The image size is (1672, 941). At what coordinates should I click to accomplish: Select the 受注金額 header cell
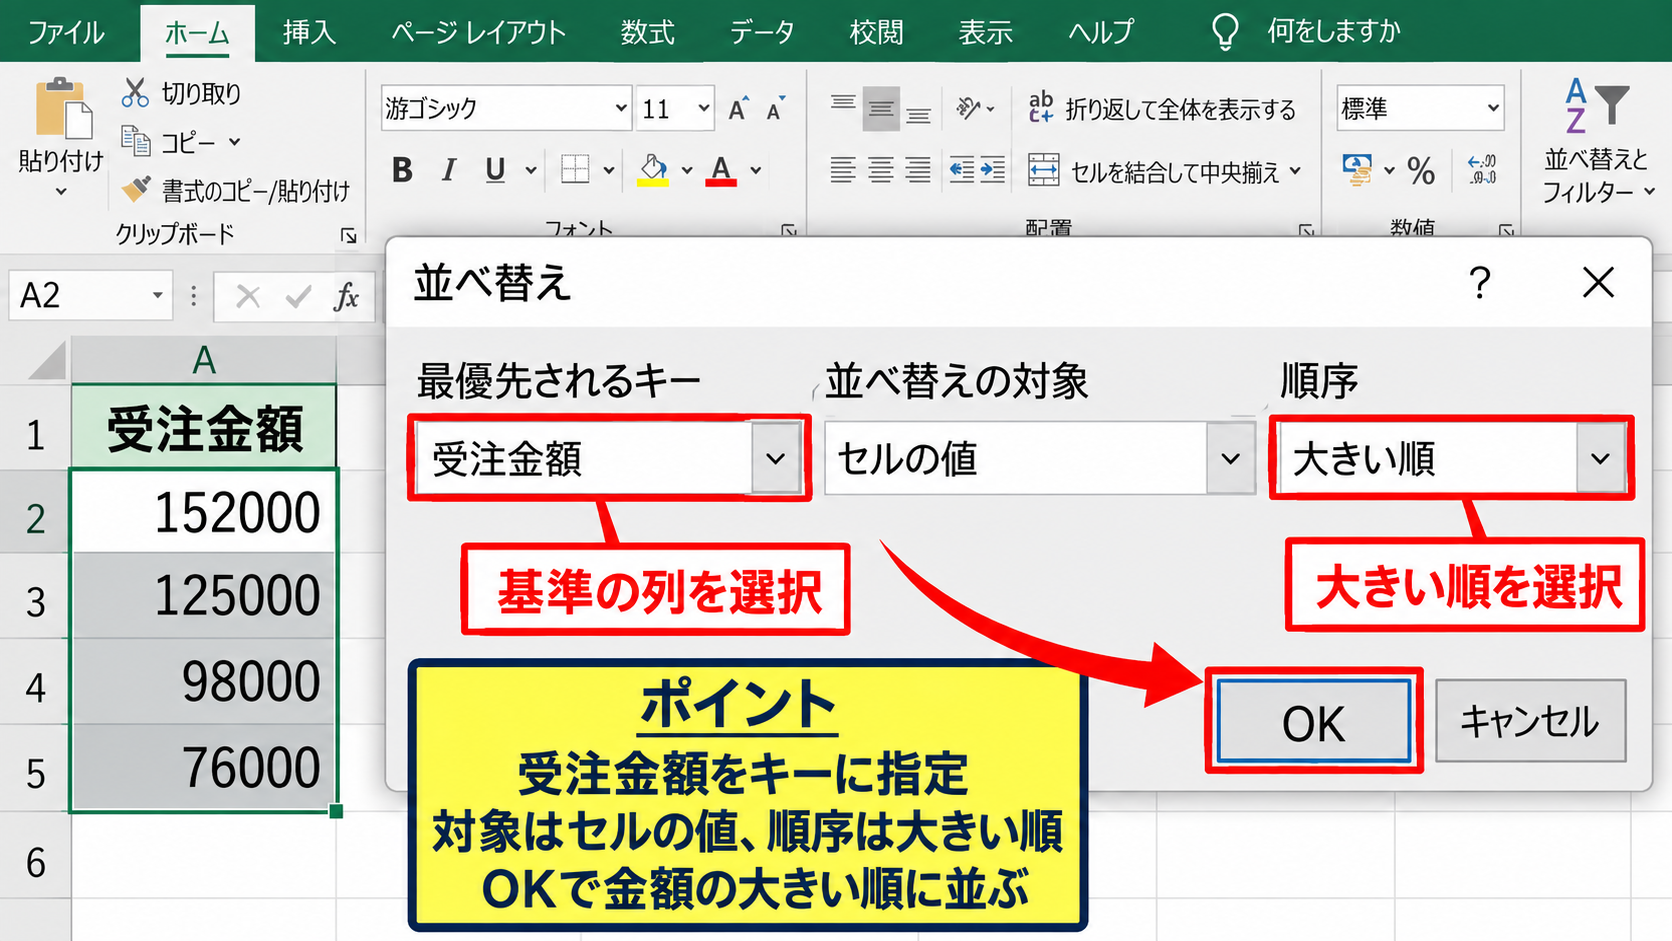click(x=204, y=427)
